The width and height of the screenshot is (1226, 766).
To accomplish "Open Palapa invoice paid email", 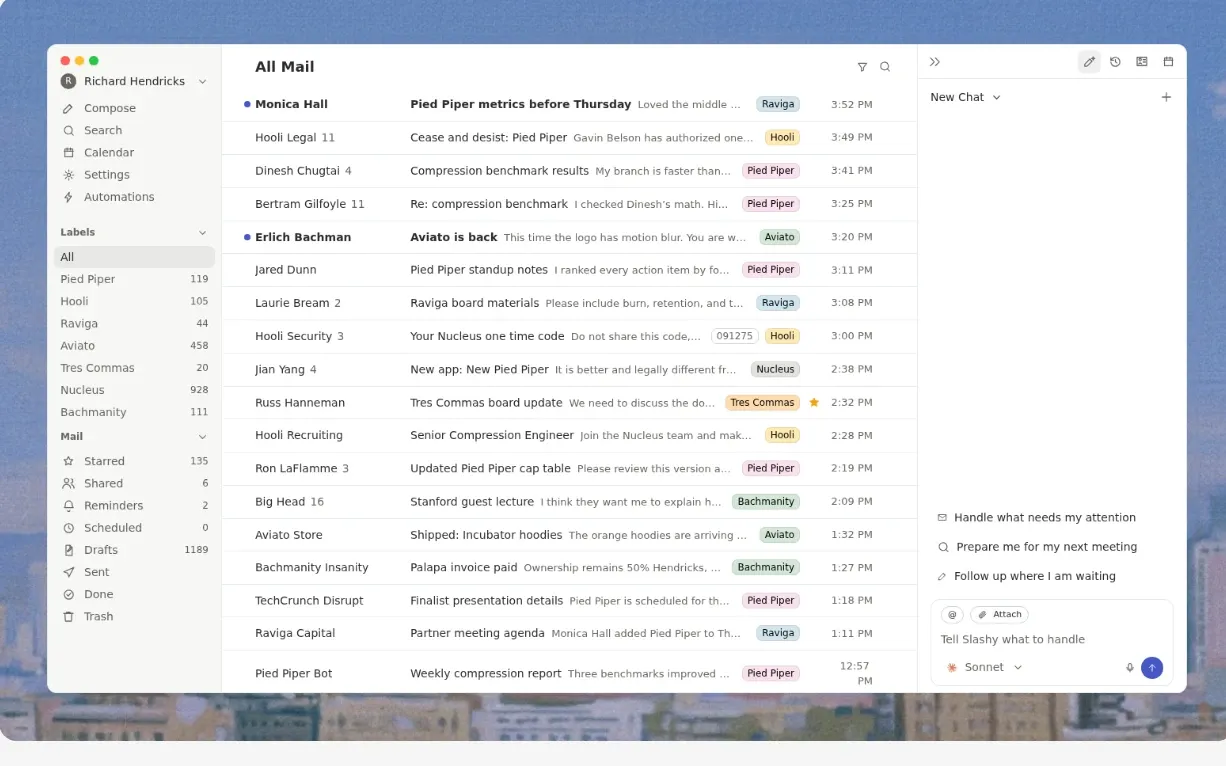I will tap(569, 567).
